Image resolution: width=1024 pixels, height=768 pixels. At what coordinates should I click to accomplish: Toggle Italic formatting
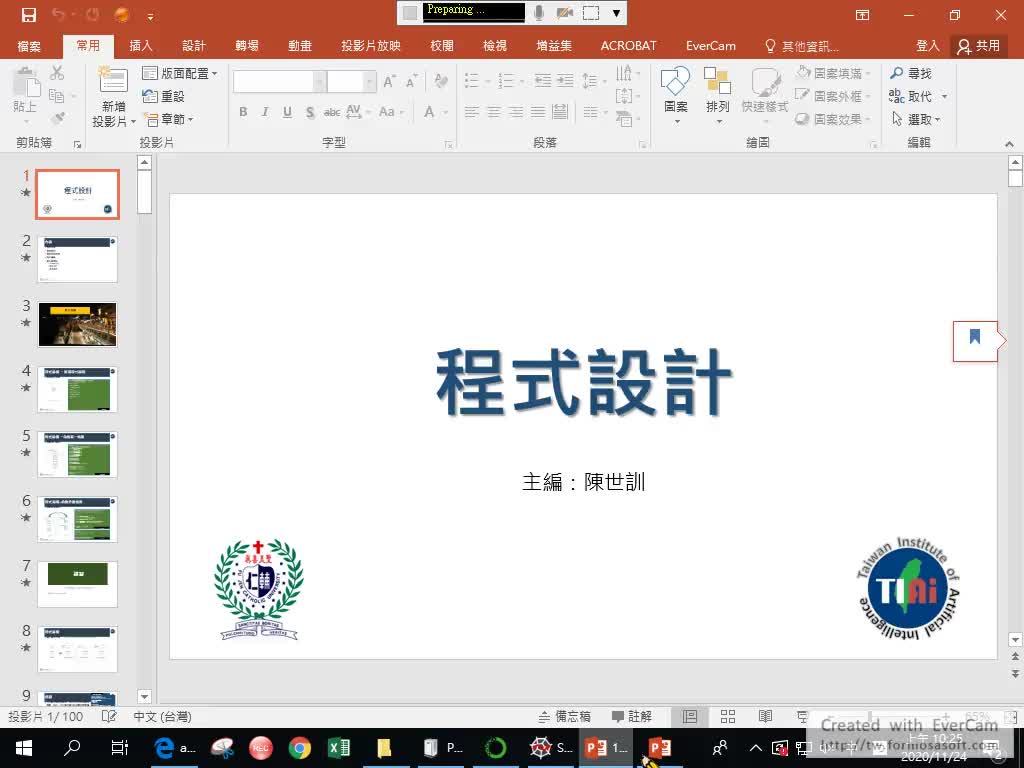[x=265, y=112]
